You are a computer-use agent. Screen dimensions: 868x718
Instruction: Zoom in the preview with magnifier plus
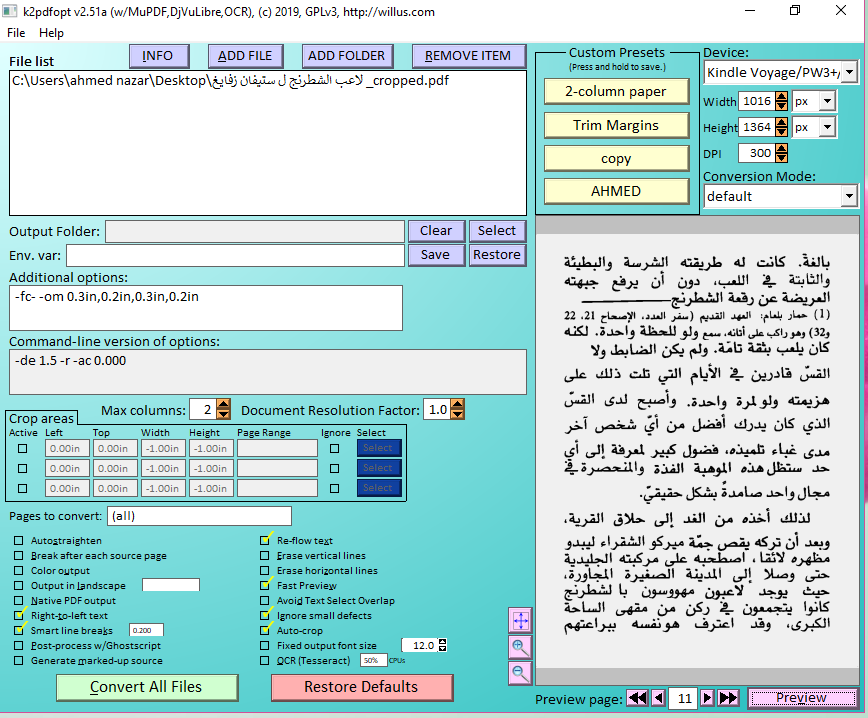click(x=520, y=647)
